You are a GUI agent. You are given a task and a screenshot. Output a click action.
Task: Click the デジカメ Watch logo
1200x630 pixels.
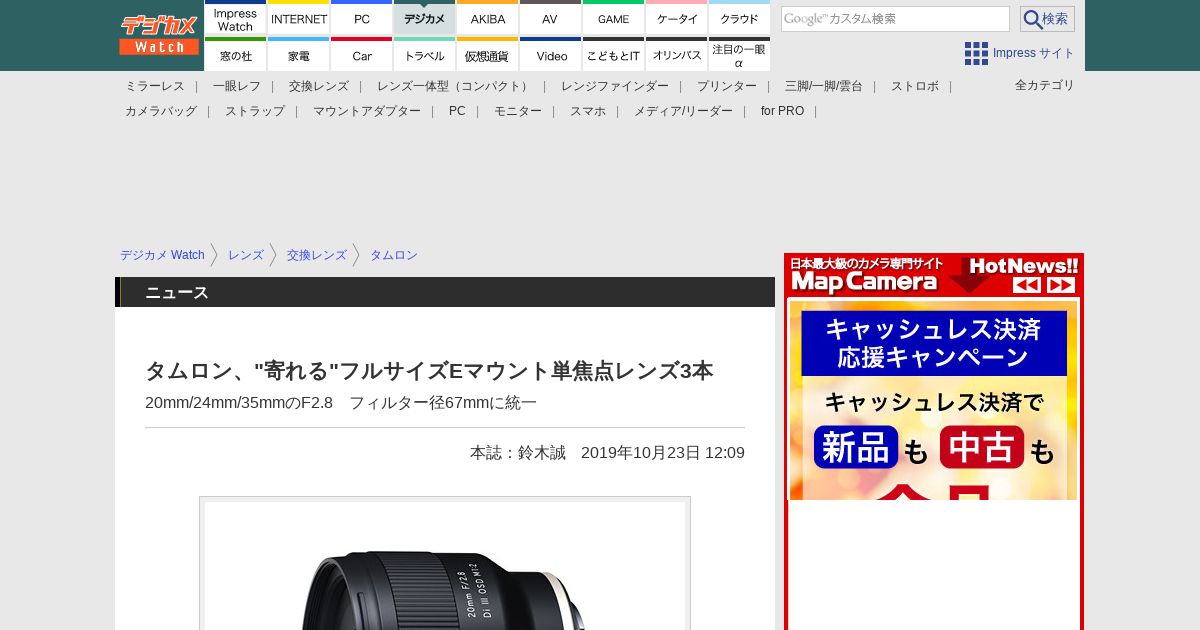(159, 35)
